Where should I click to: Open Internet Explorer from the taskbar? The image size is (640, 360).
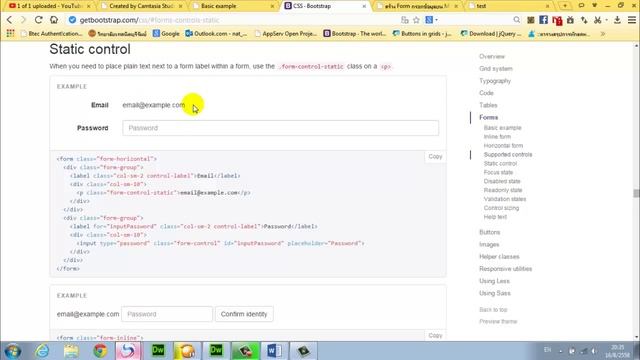coord(42,351)
